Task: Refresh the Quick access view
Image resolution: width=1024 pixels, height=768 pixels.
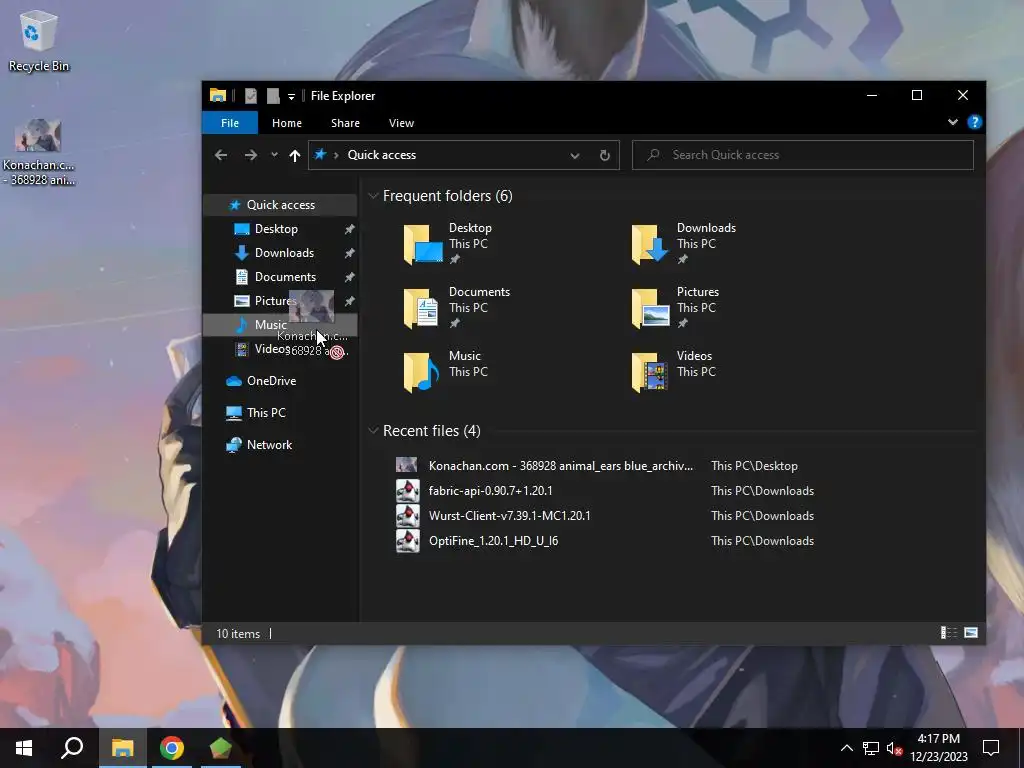Action: (x=605, y=155)
